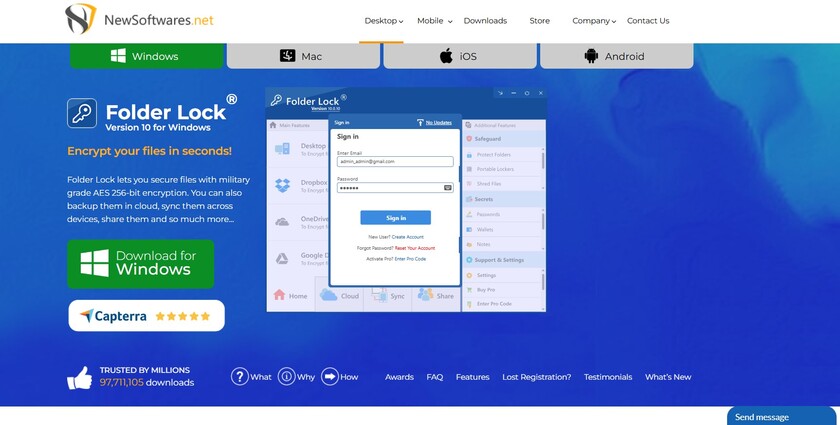
Task: Open the Contact Us page
Action: (x=648, y=21)
